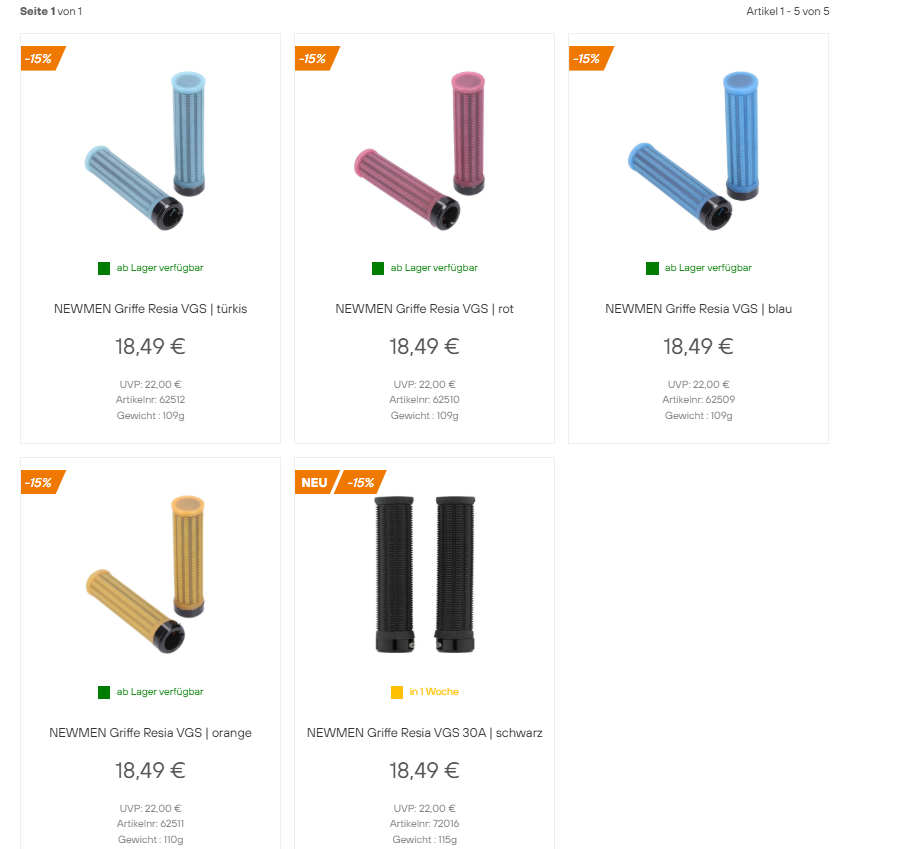Image resolution: width=904 pixels, height=849 pixels.
Task: Click the green stock indicator for blau grips
Action: [652, 268]
